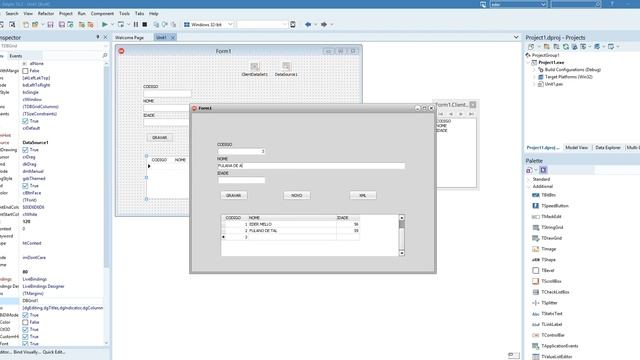
Task: Pick the TSpeedButton component in the Palette
Action: [x=554, y=206]
